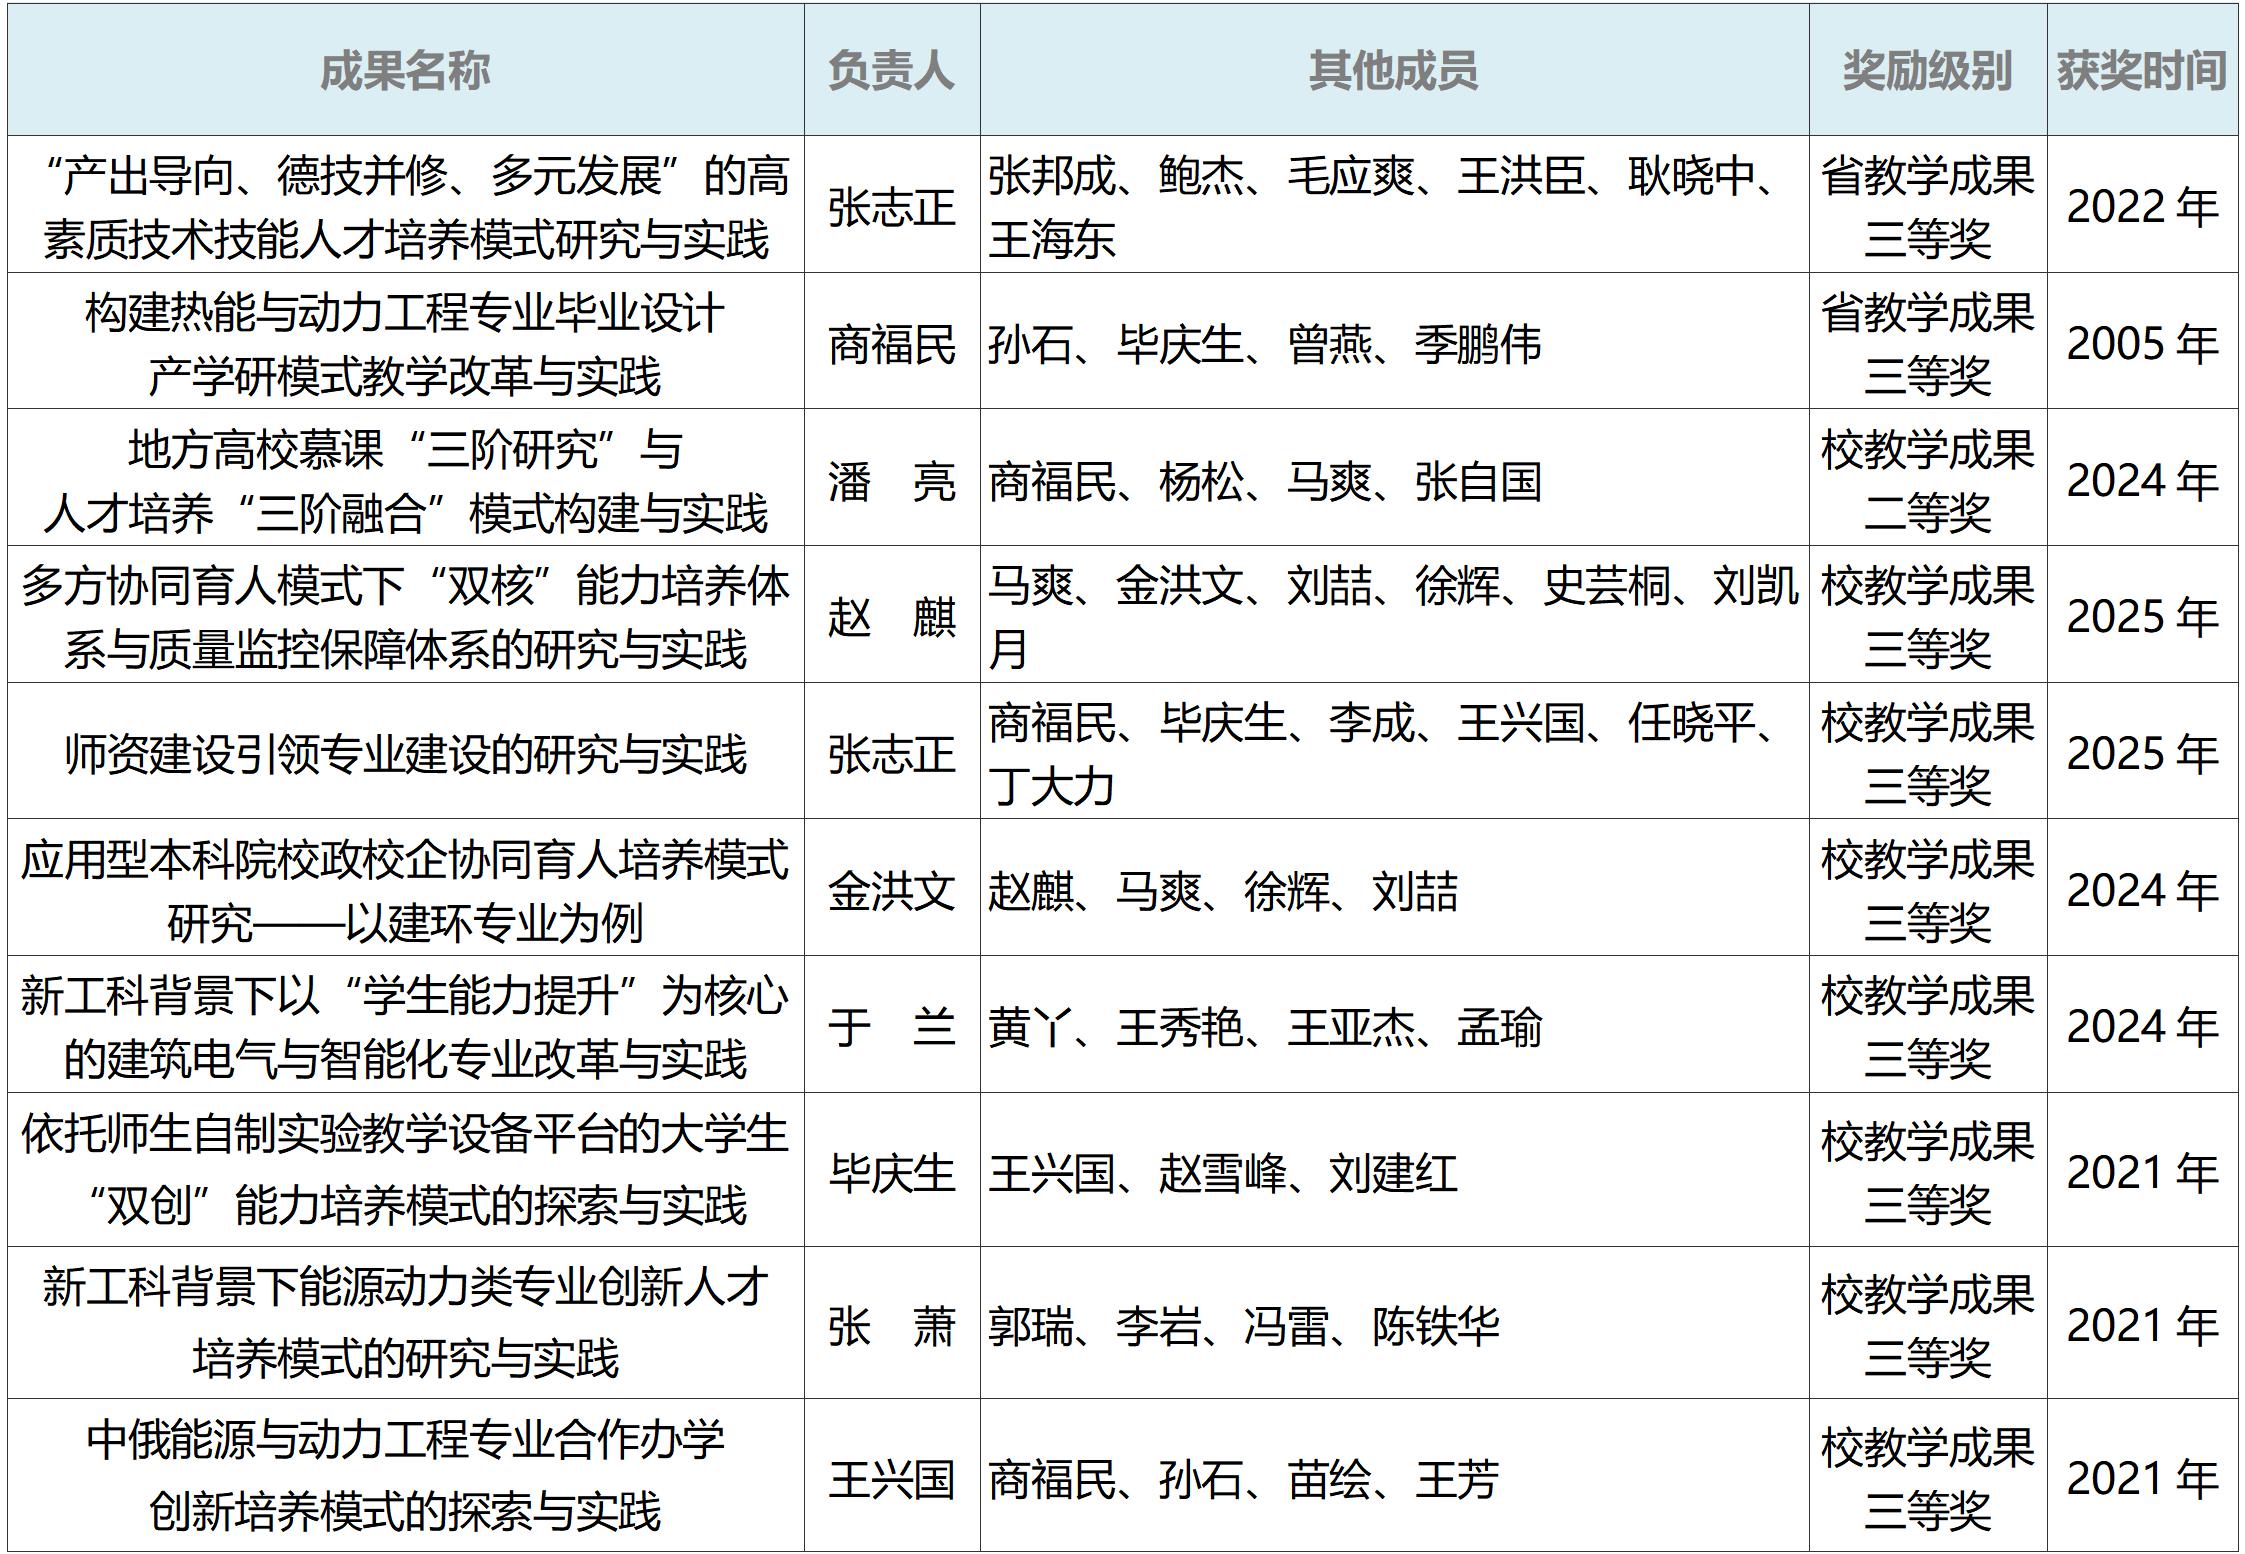
Task: Click leader name 金洪文
Action: pyautogui.click(x=891, y=891)
